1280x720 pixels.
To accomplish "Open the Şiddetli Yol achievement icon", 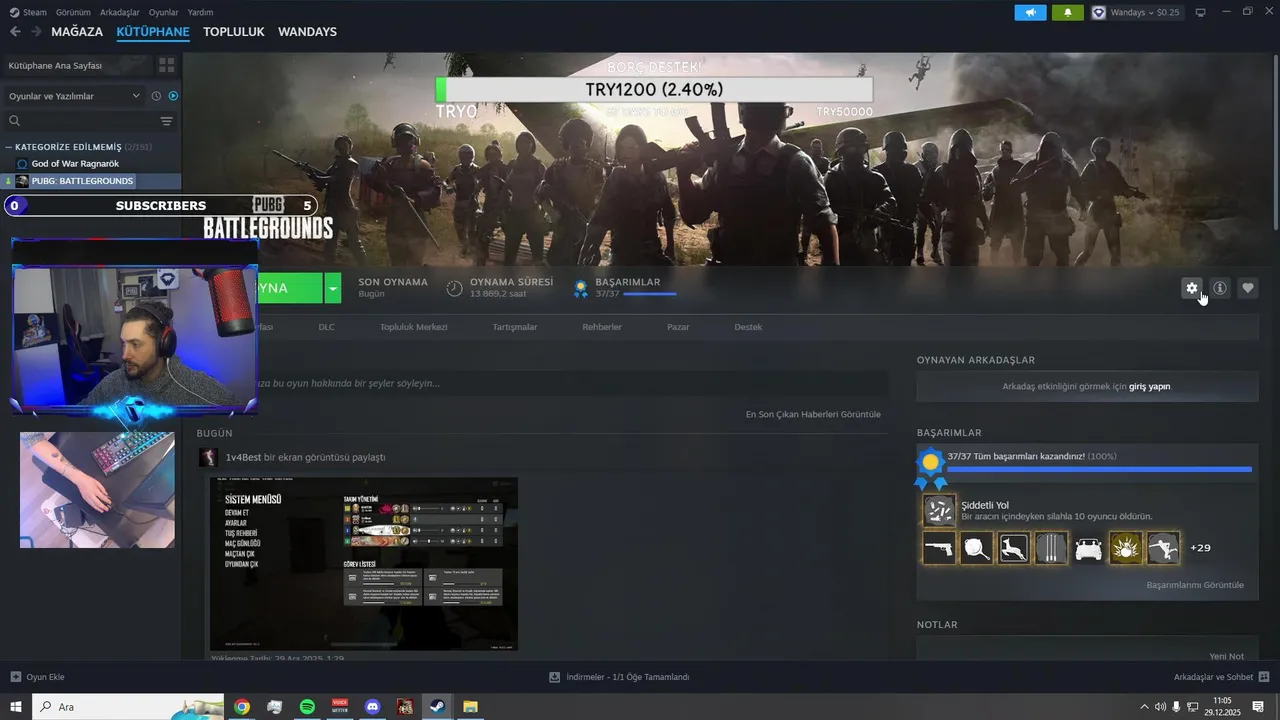I will [x=939, y=510].
